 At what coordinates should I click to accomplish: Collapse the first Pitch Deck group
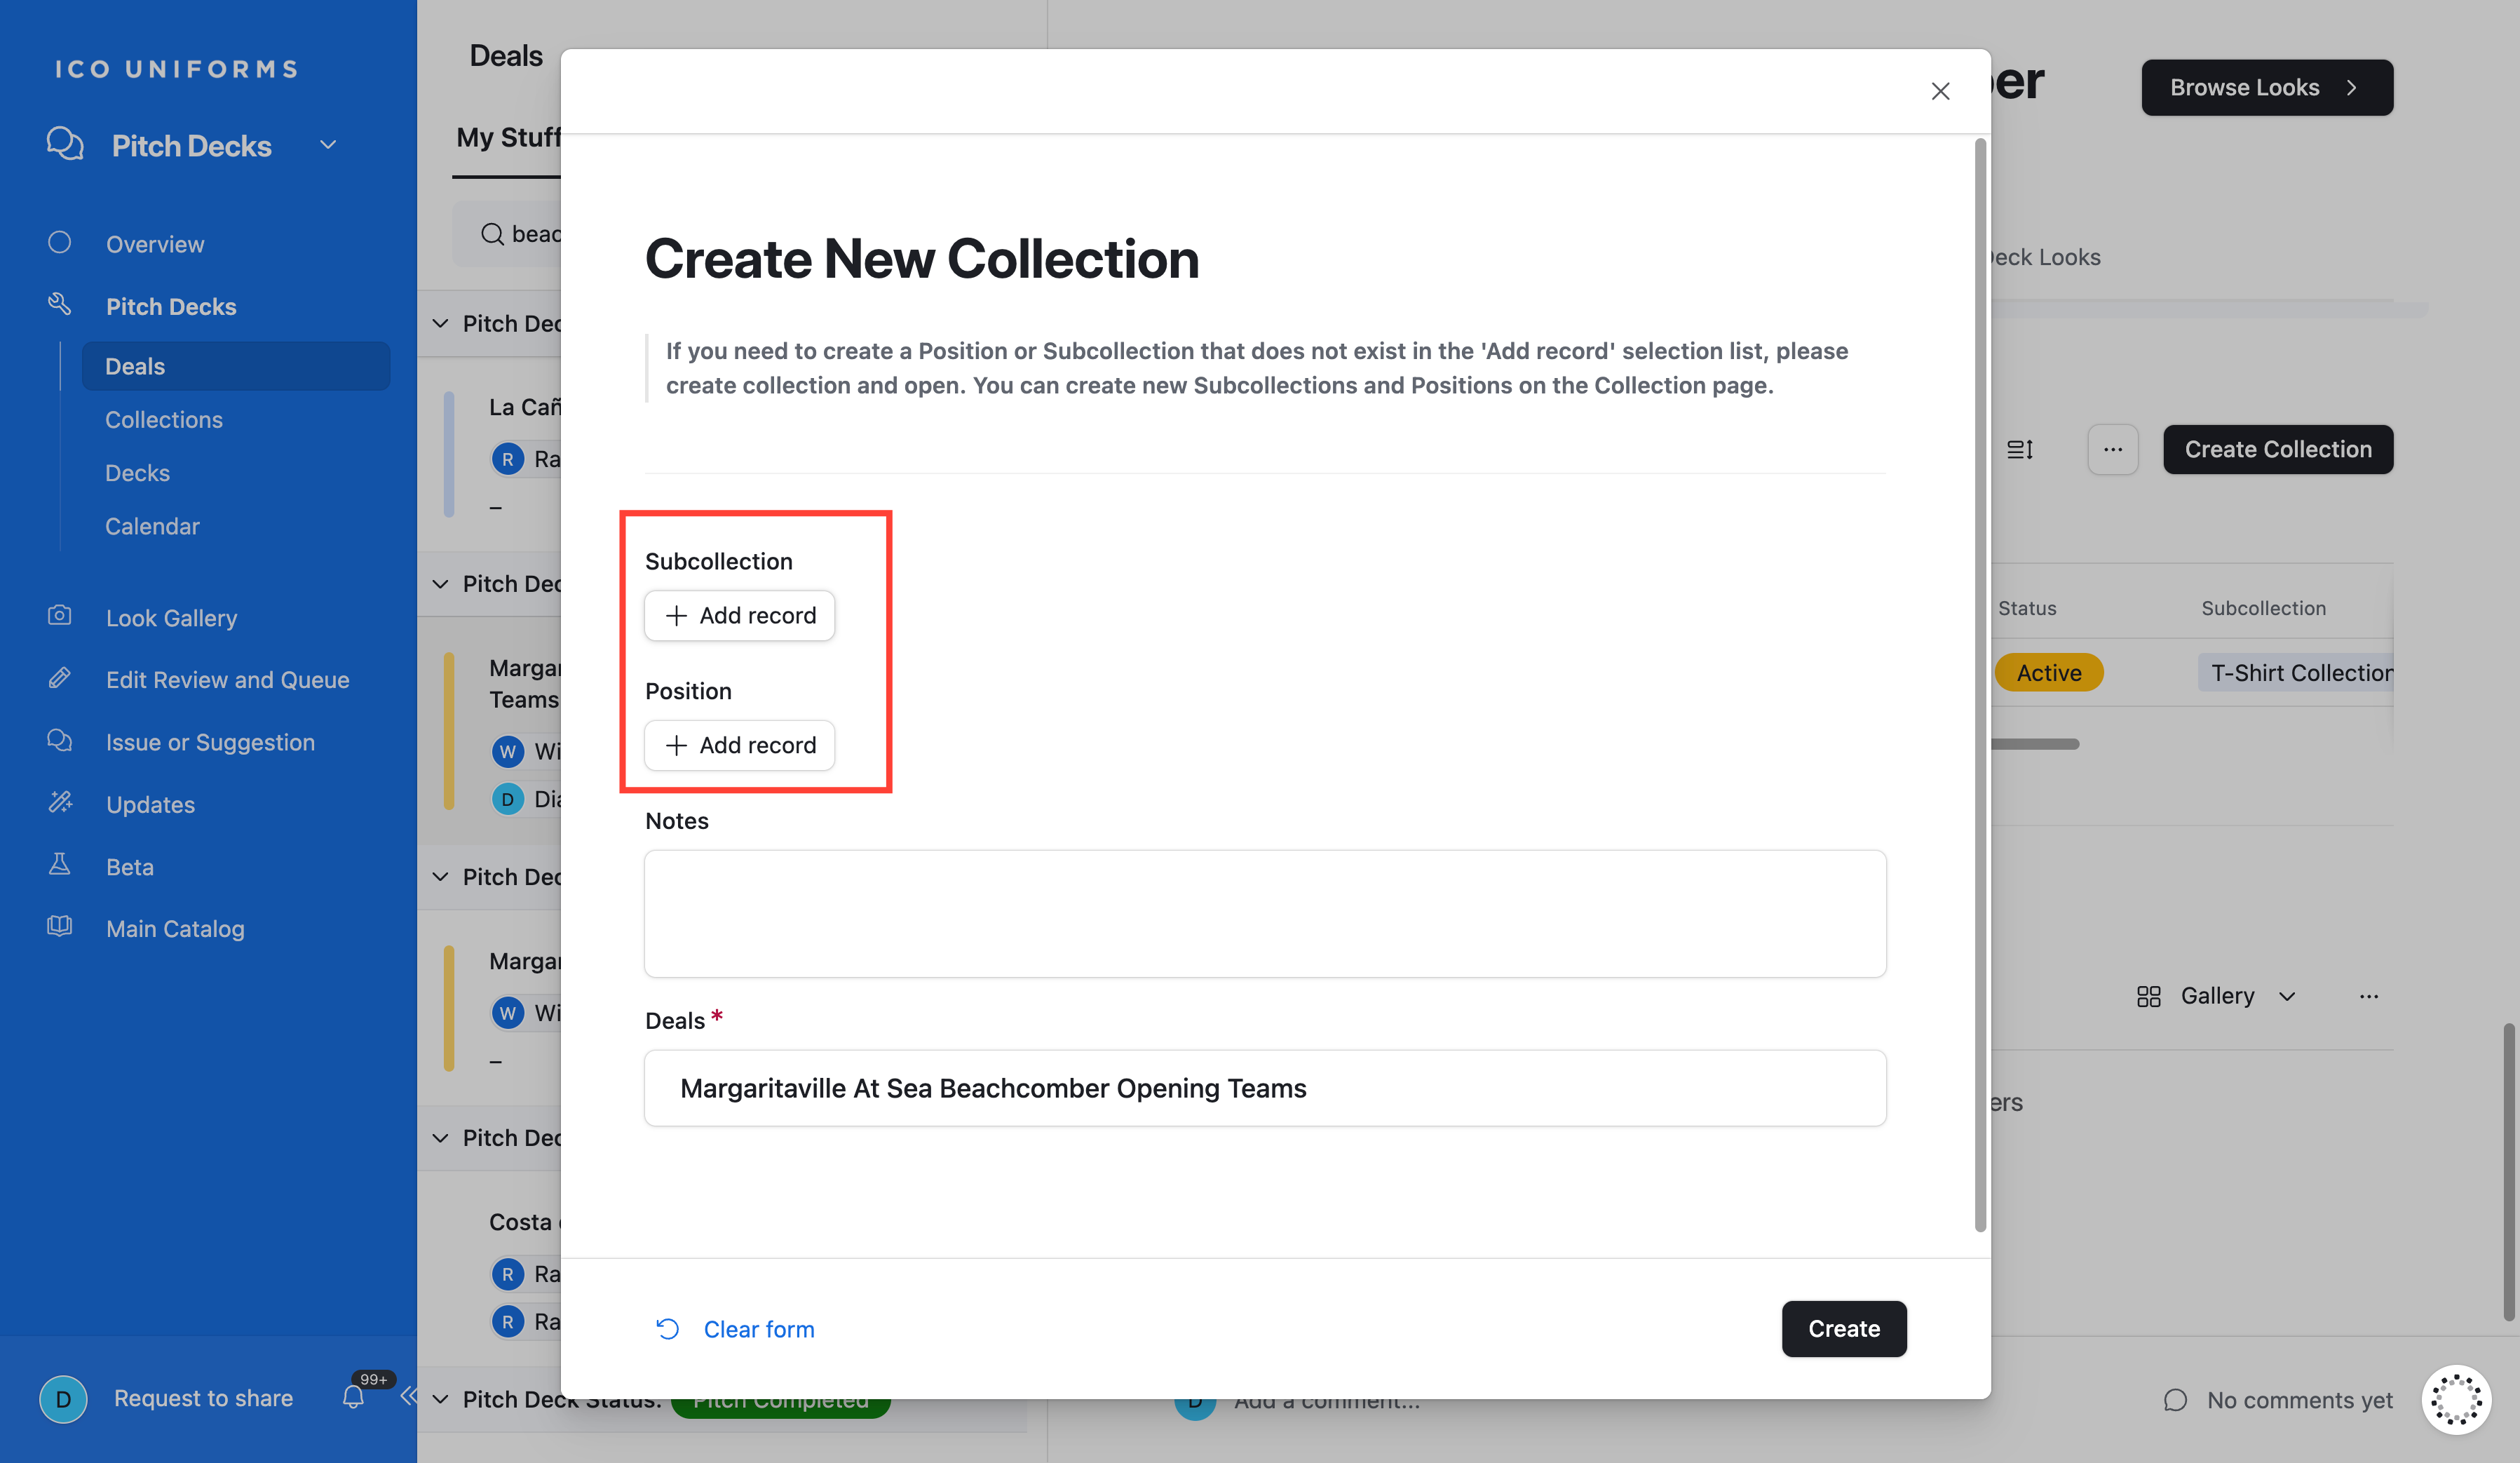[x=440, y=323]
